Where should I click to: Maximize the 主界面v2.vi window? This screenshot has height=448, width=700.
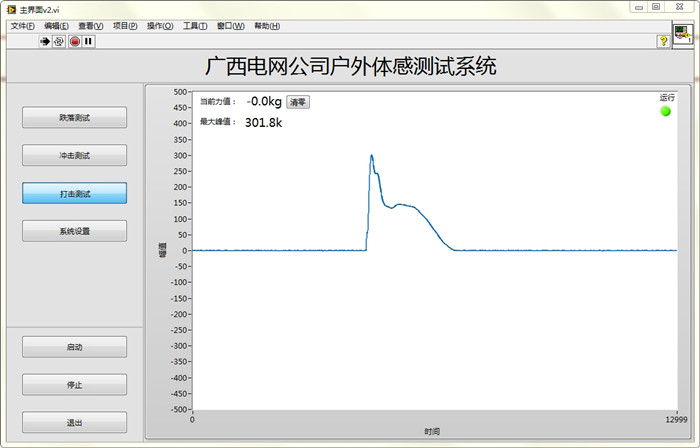point(656,7)
